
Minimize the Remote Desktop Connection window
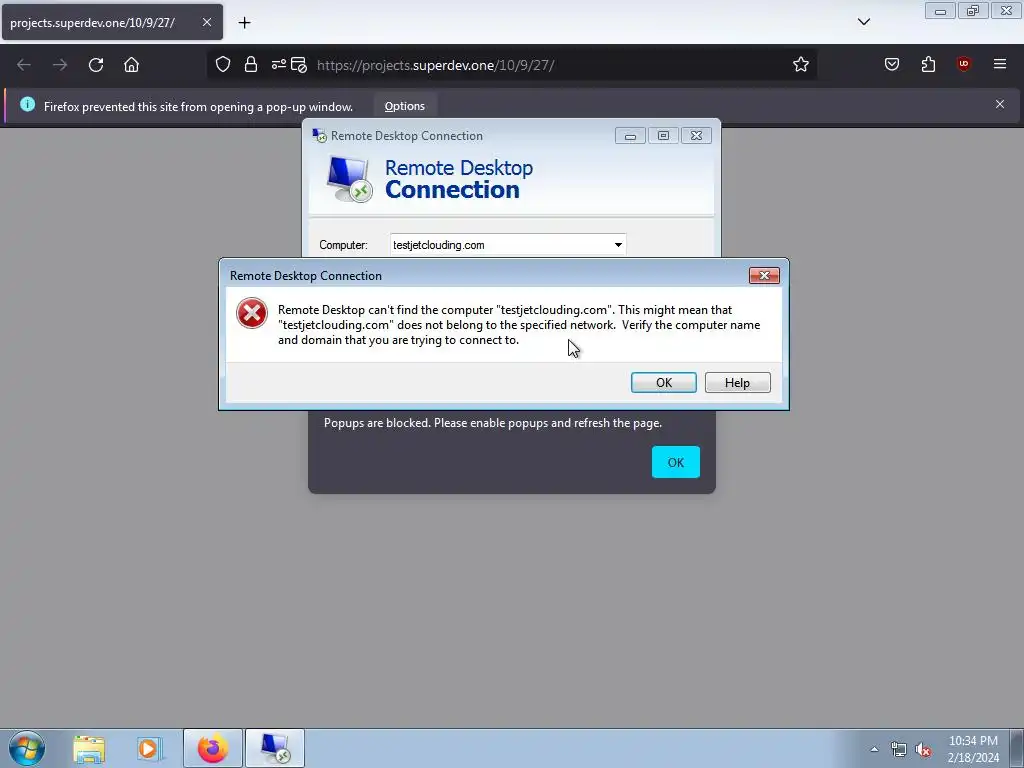pos(630,136)
